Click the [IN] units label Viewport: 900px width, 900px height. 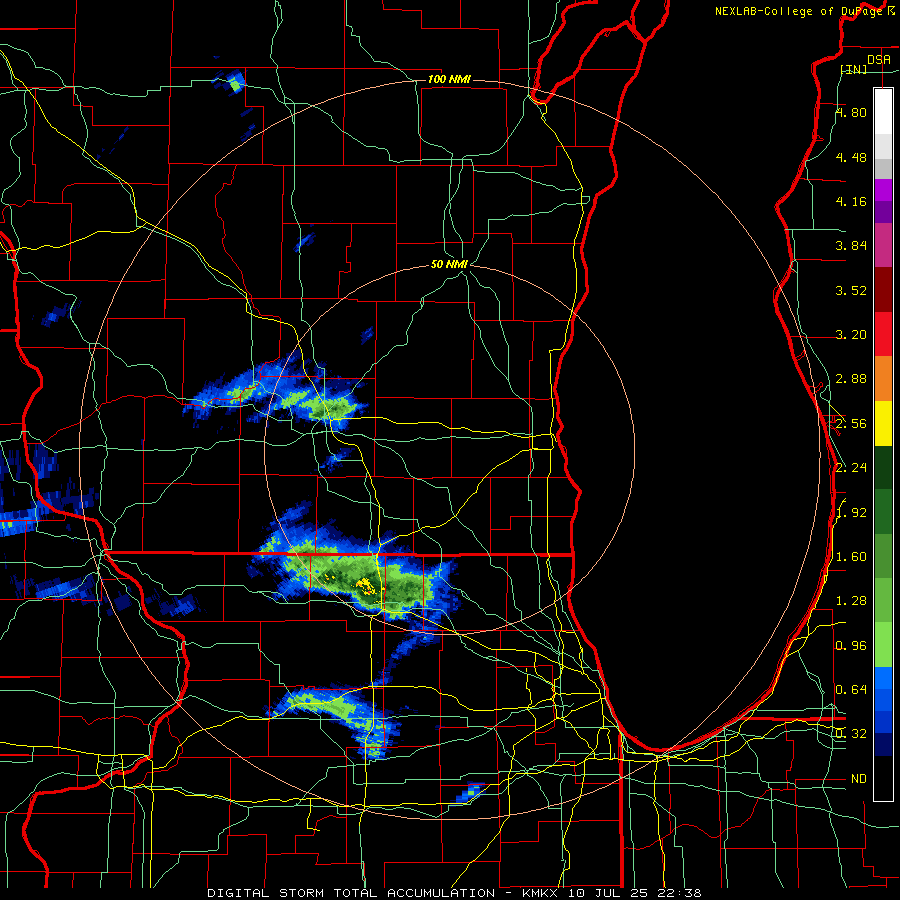pyautogui.click(x=854, y=69)
